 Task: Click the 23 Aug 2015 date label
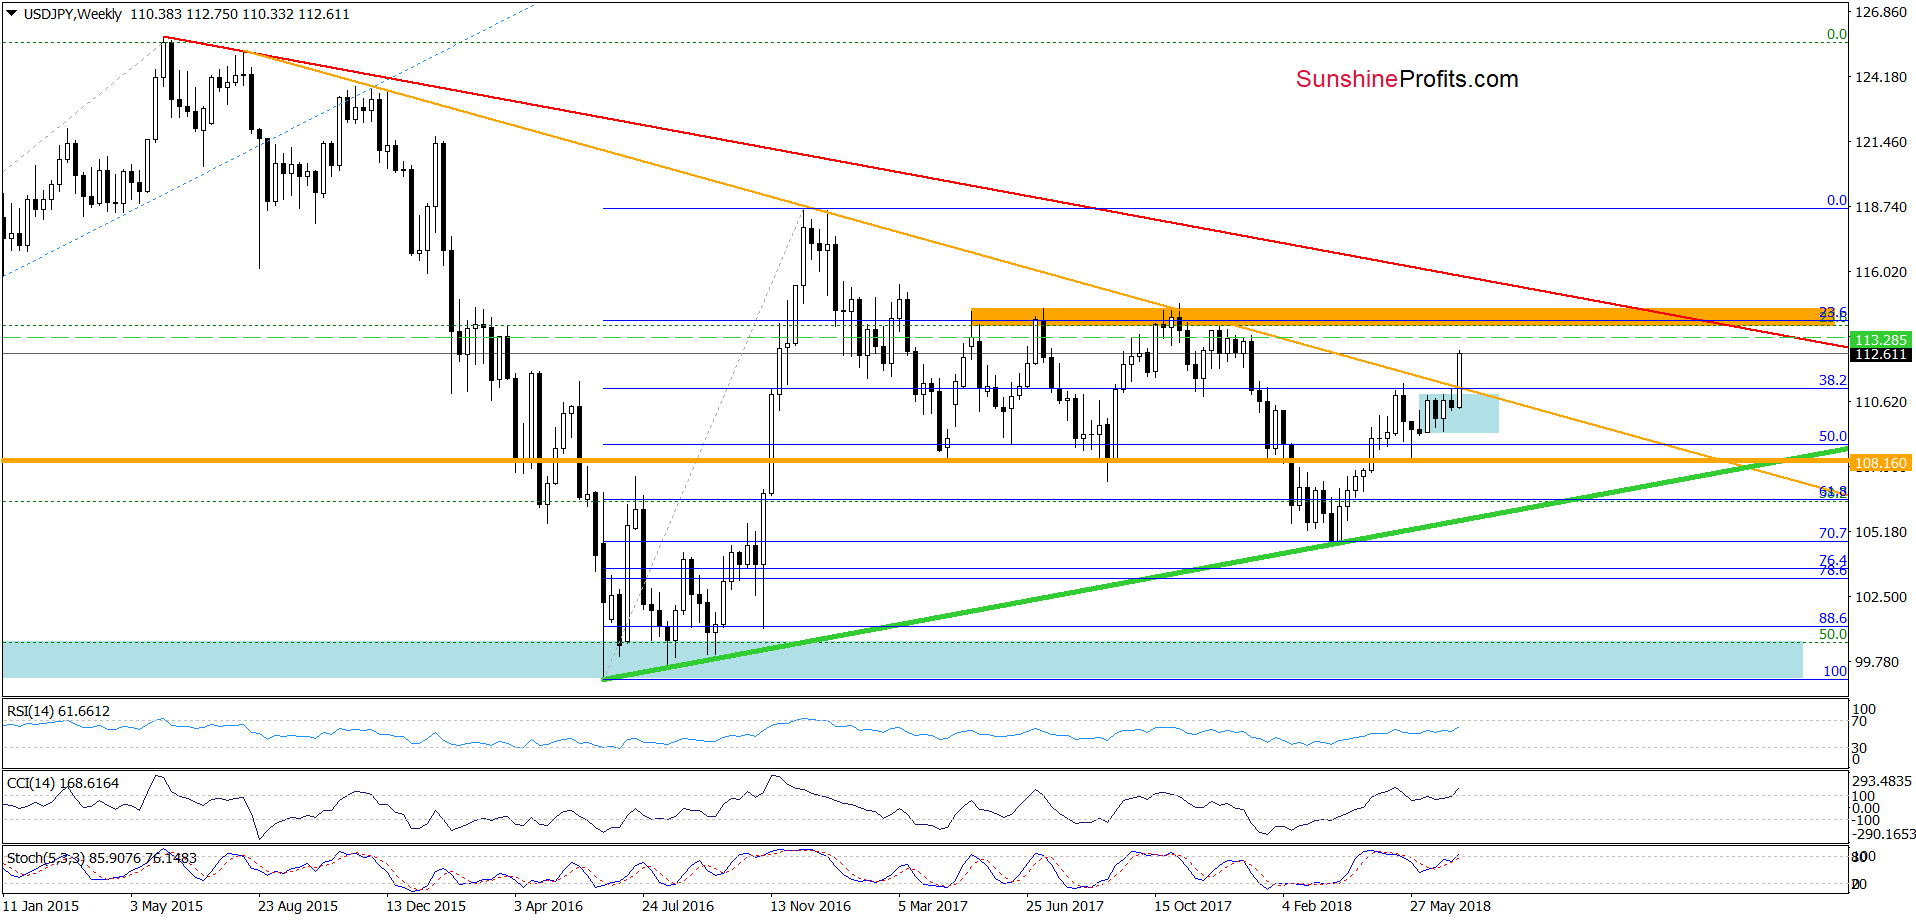[x=298, y=906]
